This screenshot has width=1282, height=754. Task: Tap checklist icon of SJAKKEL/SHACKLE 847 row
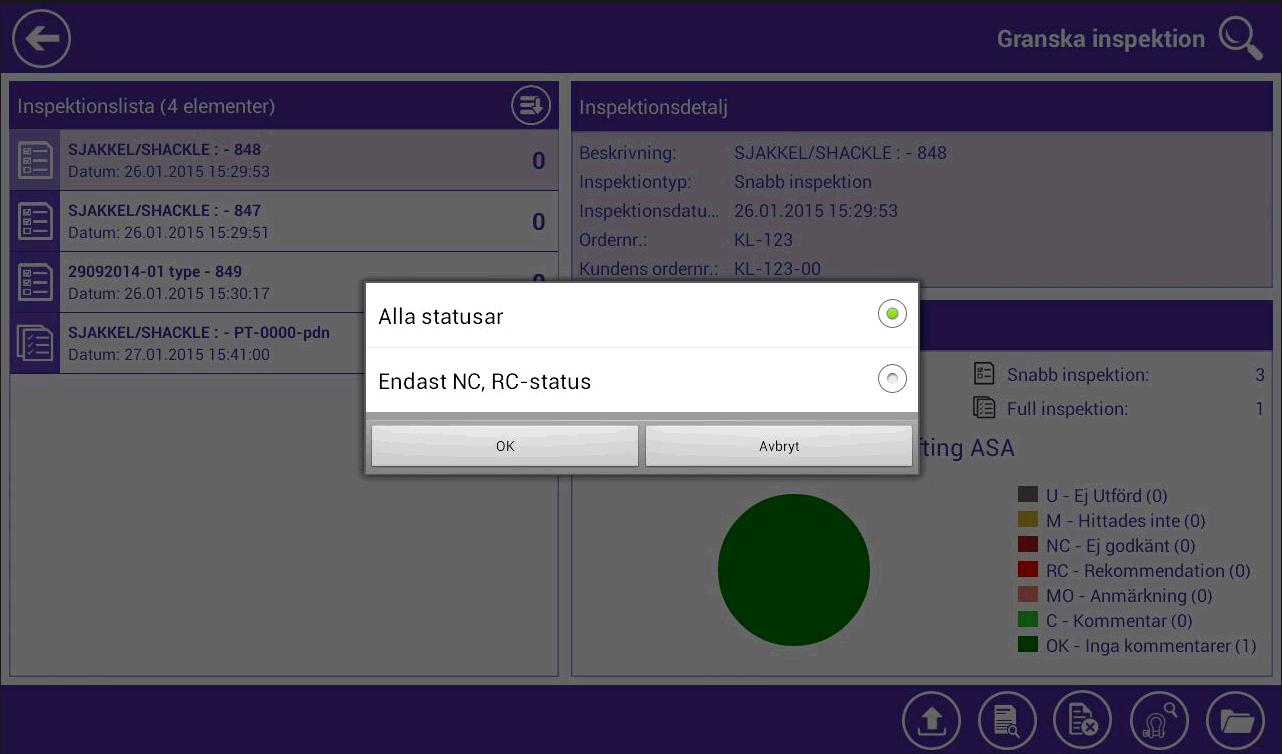pyautogui.click(x=35, y=221)
